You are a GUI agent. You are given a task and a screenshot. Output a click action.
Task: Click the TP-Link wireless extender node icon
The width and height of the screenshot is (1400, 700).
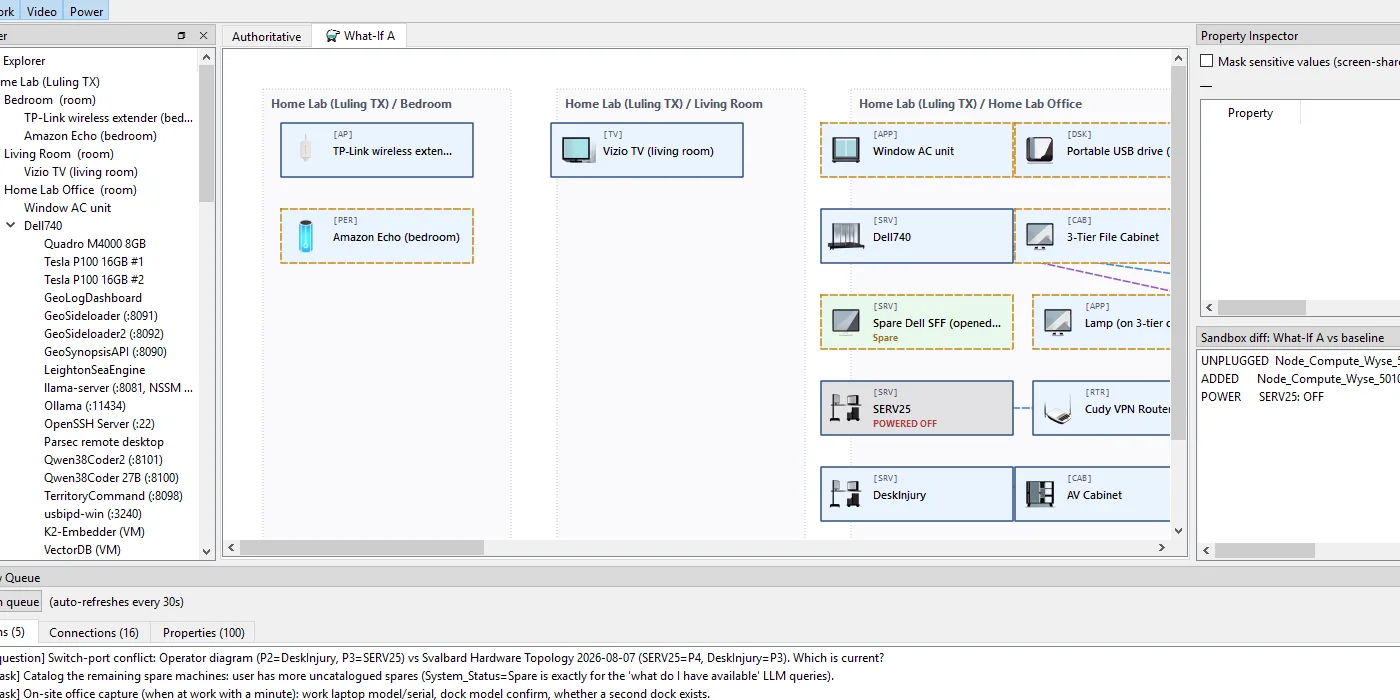tap(307, 150)
